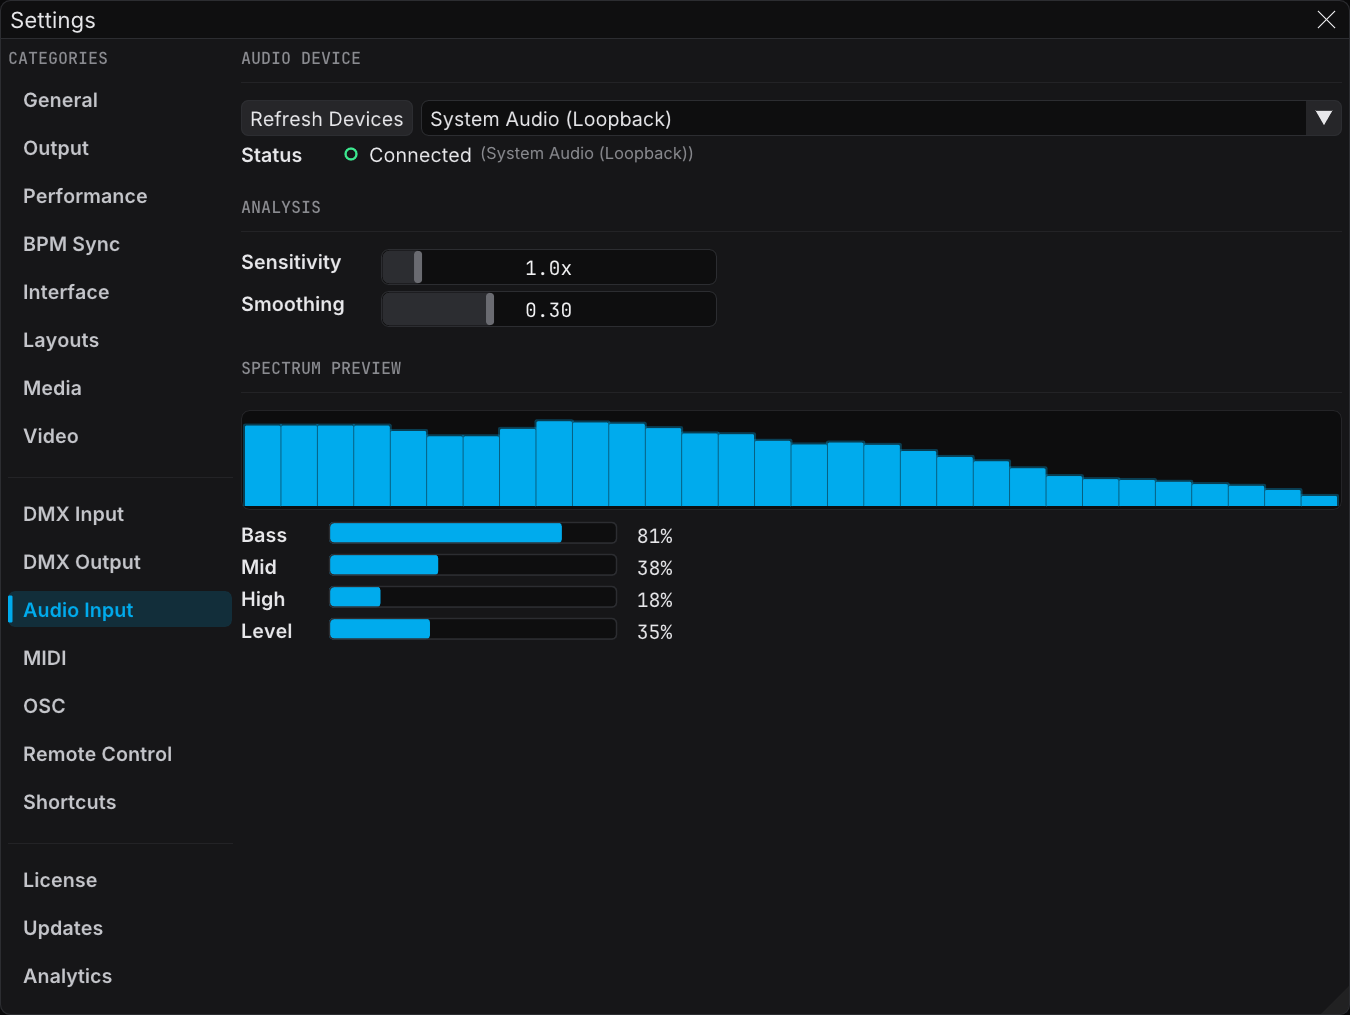The image size is (1350, 1015).
Task: Open the Analytics category
Action: tap(120, 976)
